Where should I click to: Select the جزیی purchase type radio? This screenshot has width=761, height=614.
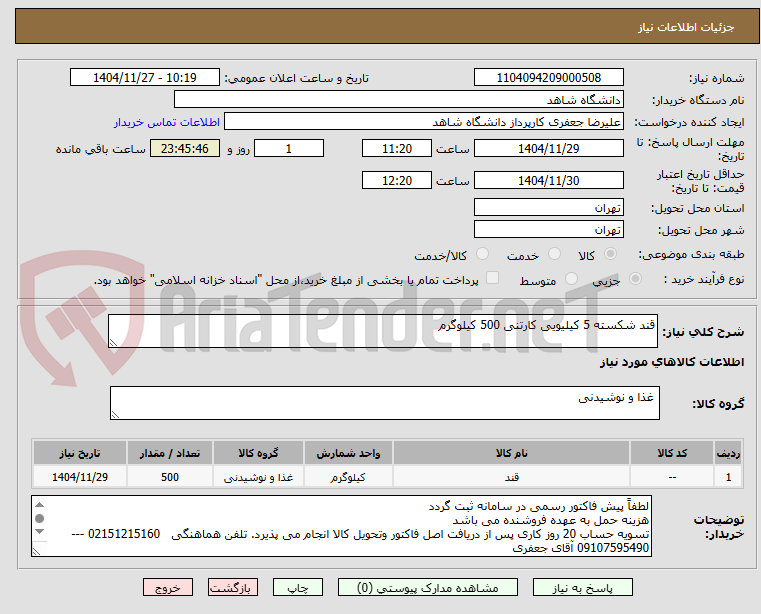[635, 279]
